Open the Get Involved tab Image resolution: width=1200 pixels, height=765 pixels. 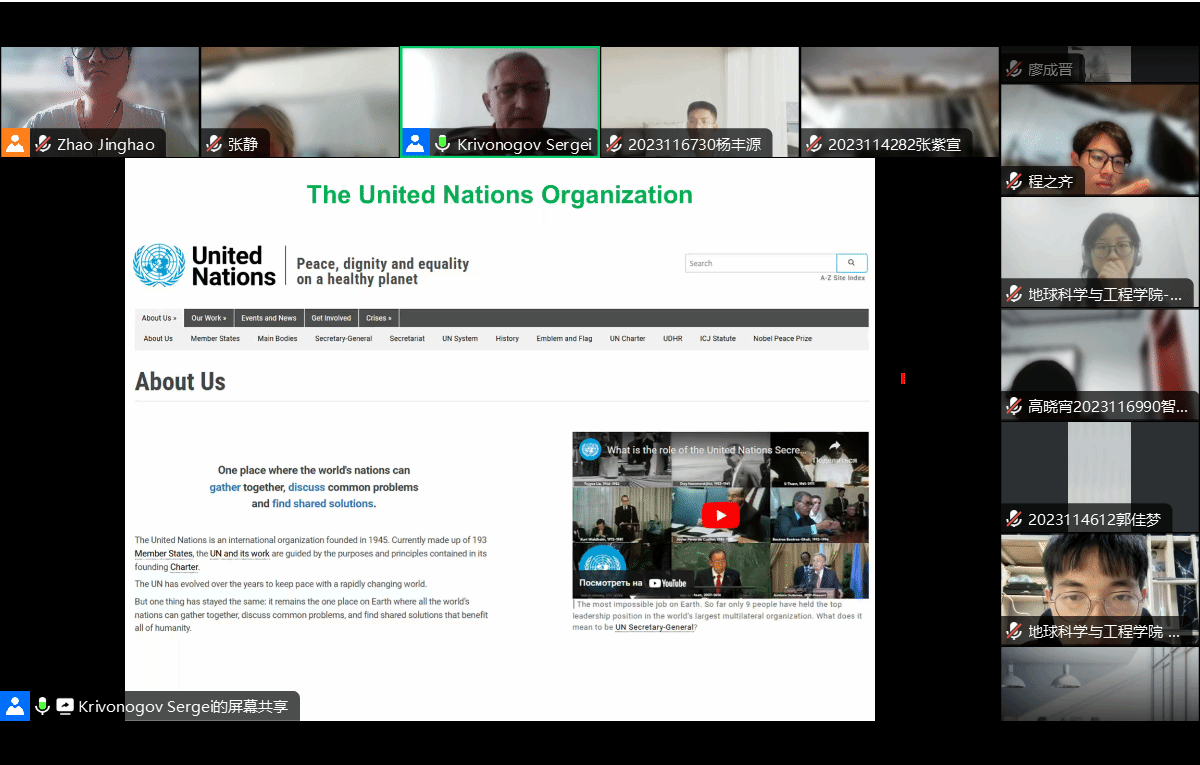point(331,318)
